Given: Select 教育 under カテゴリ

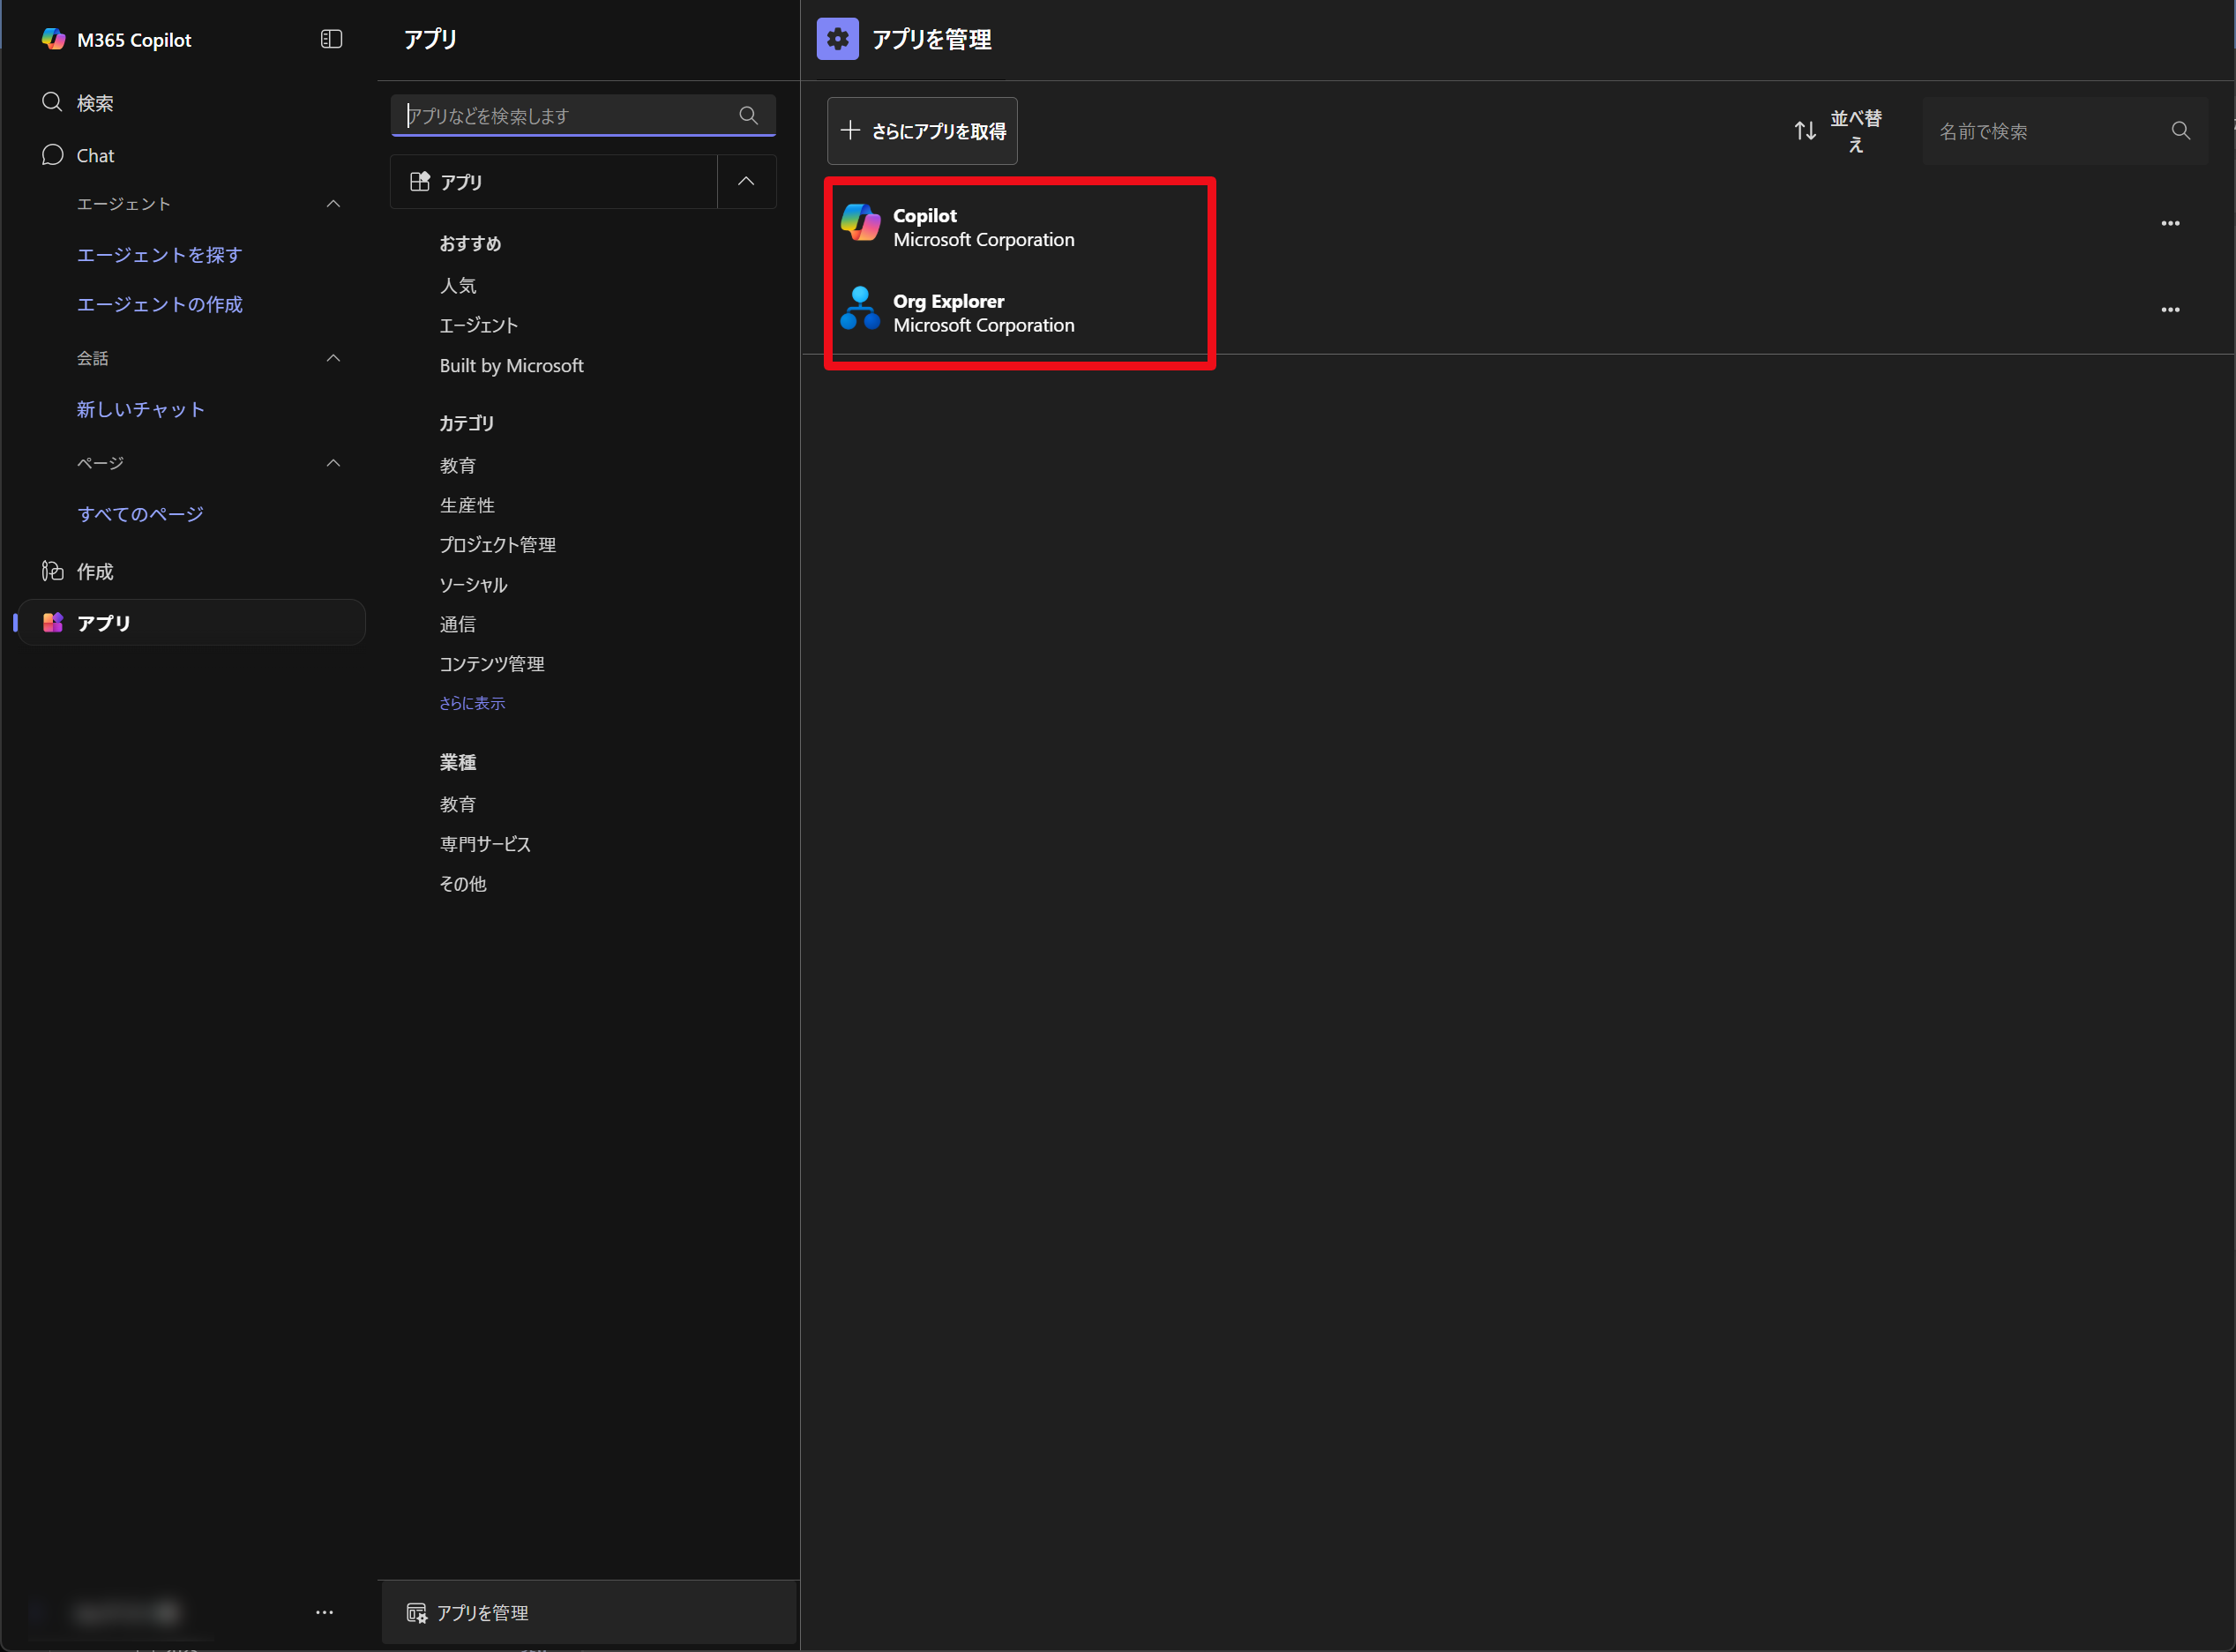Looking at the screenshot, I should [x=458, y=466].
